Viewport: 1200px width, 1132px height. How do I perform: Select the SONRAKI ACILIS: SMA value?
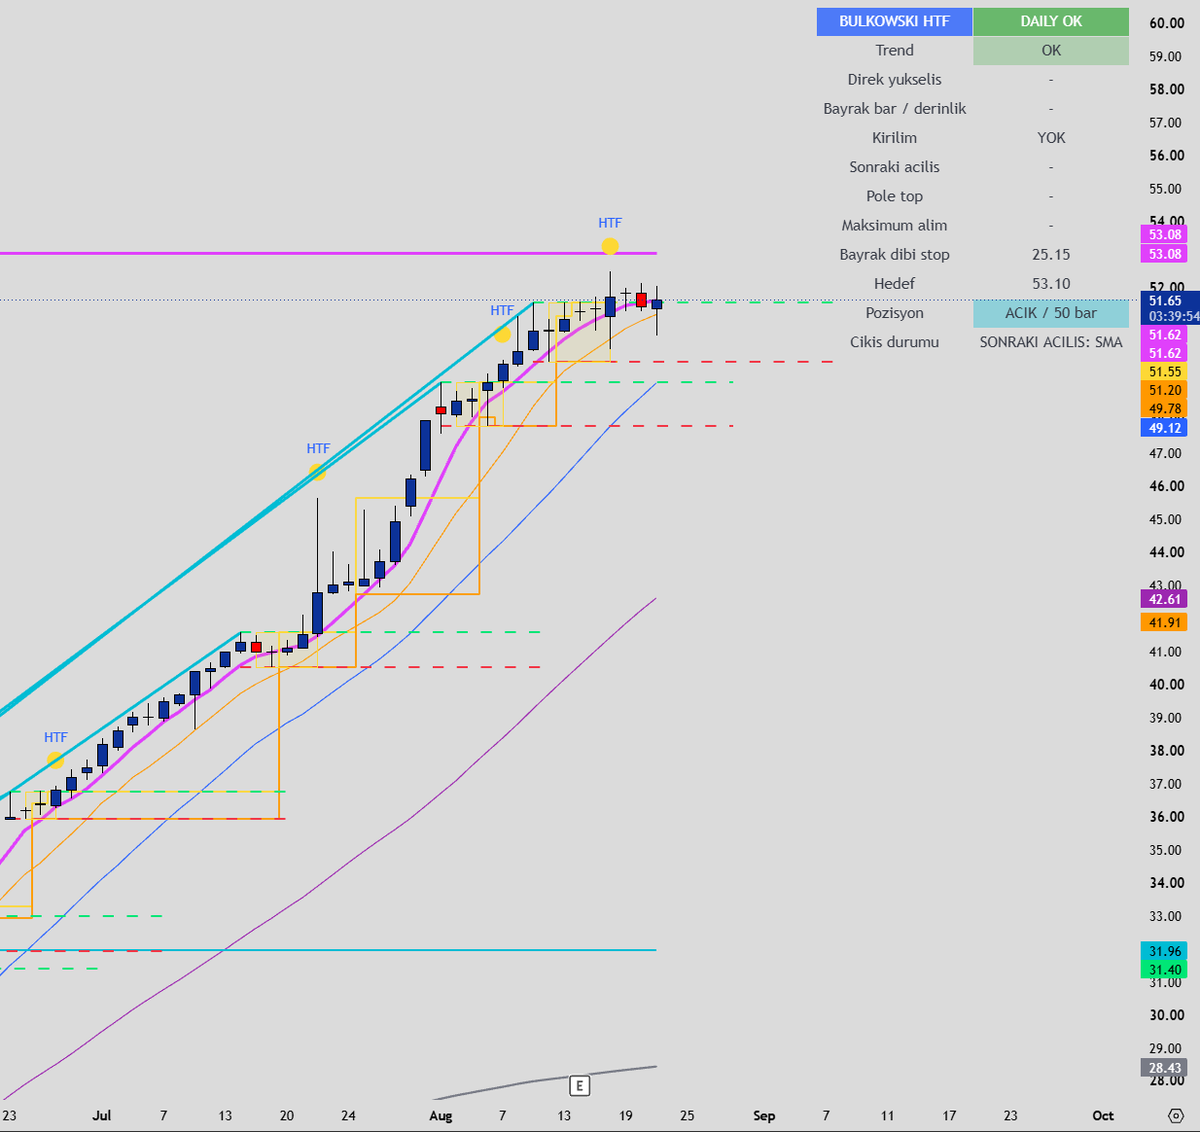(x=1051, y=342)
